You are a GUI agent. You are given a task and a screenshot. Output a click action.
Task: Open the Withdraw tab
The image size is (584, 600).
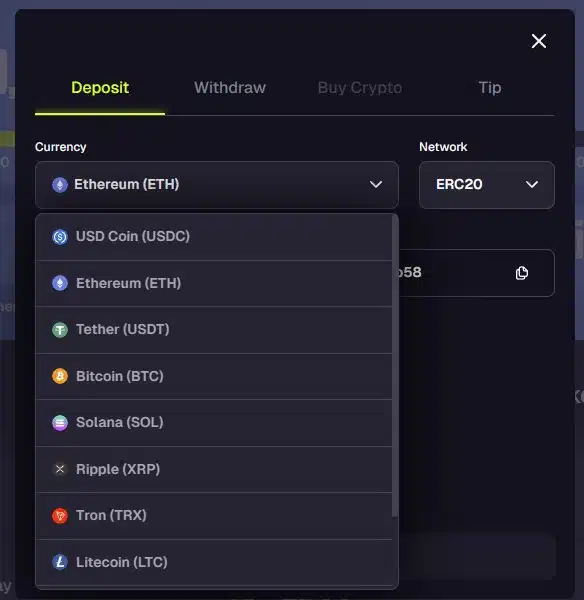coord(230,88)
